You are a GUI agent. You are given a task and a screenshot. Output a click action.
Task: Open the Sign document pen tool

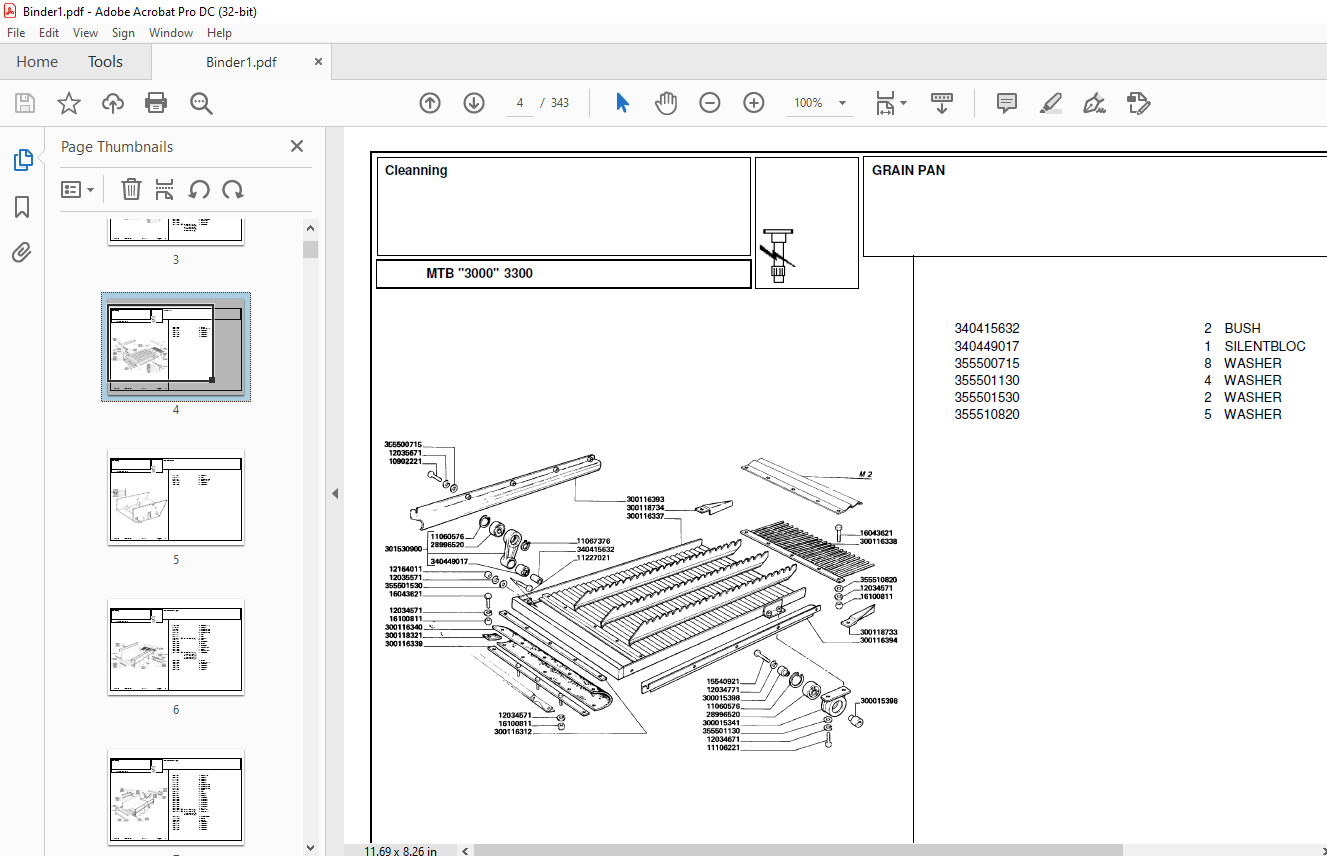[1094, 103]
